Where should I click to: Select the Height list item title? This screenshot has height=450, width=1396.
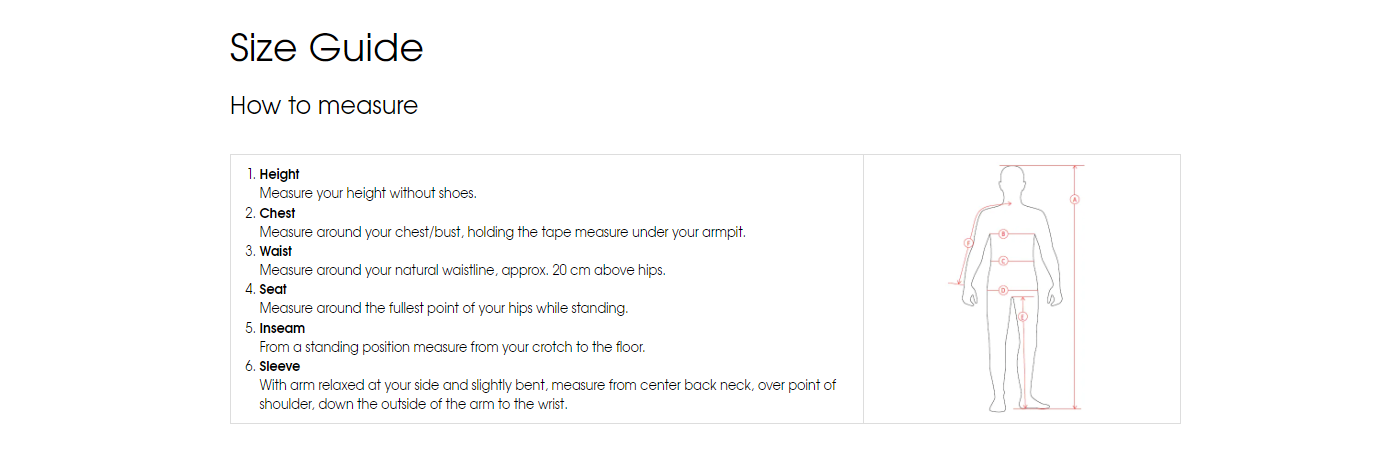coord(279,174)
